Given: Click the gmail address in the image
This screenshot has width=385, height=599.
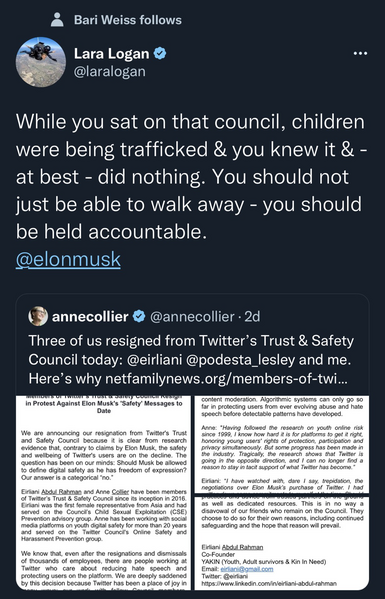Looking at the screenshot, I should tap(247, 569).
